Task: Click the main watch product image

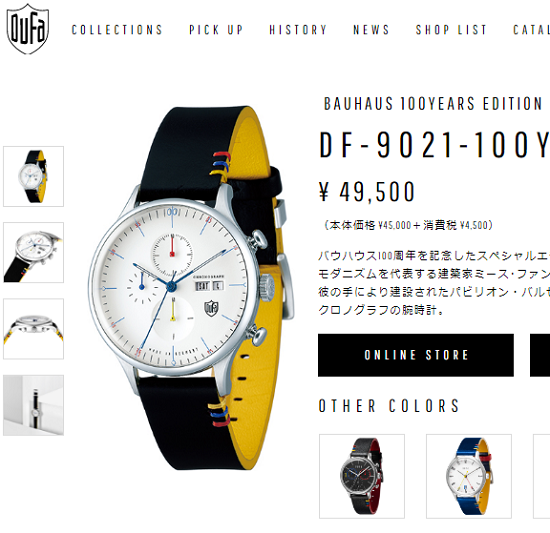Action: click(191, 288)
